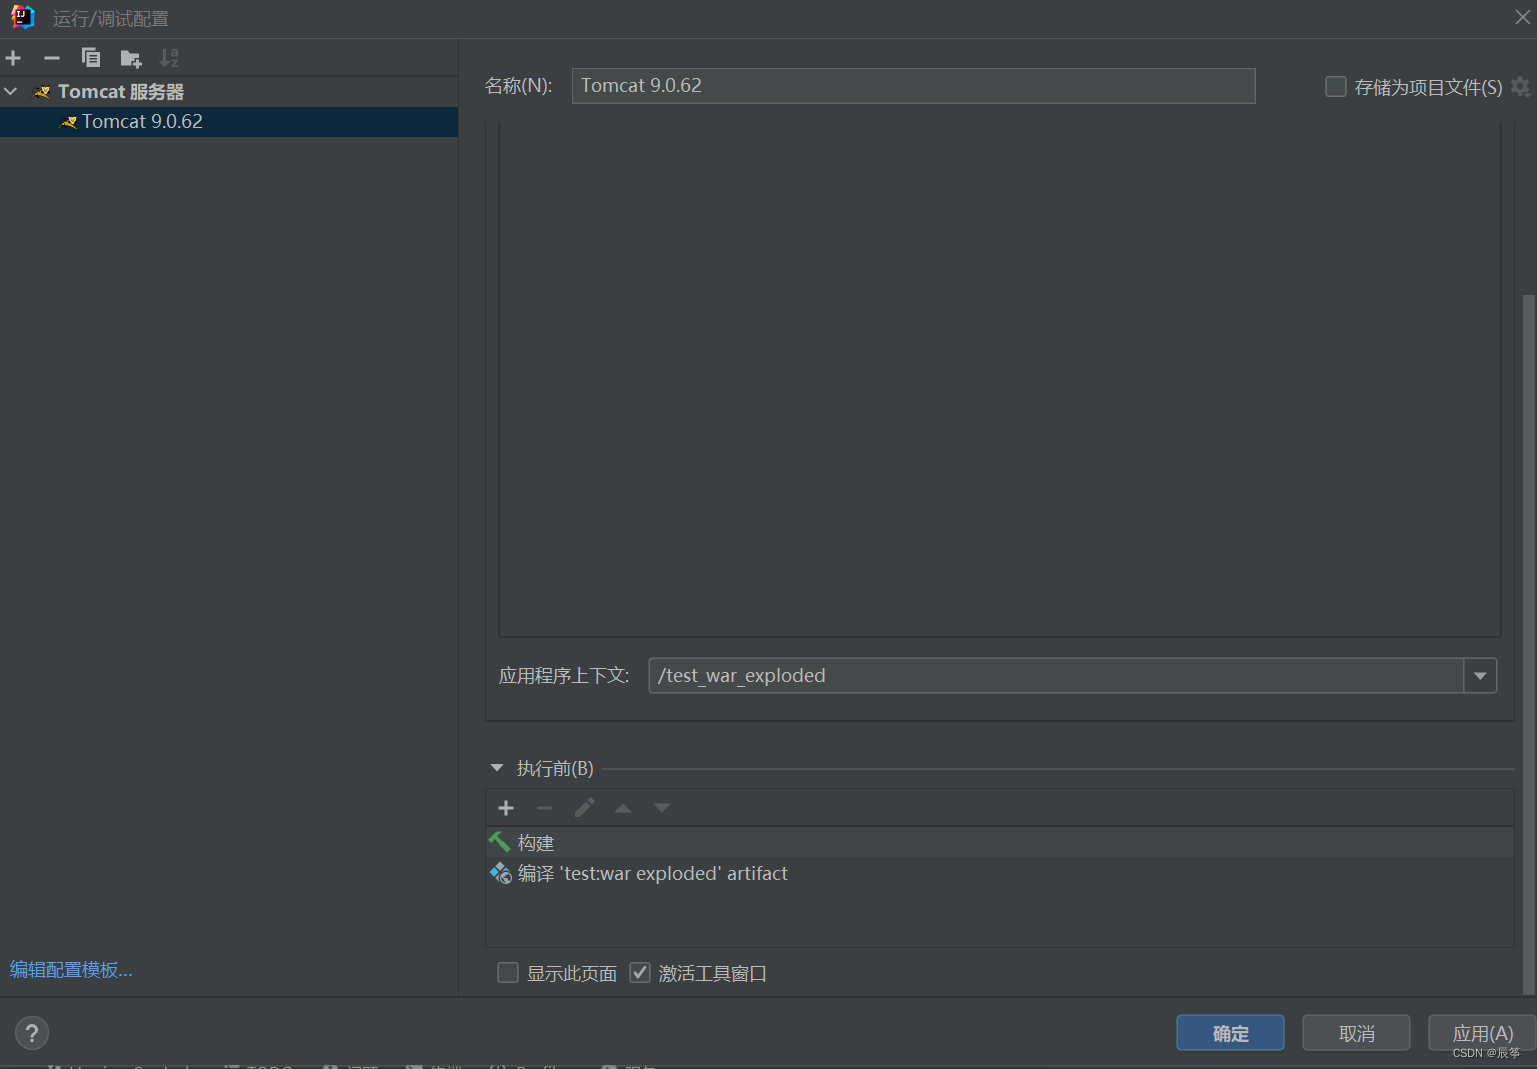The width and height of the screenshot is (1537, 1069).
Task: Open the application context dropdown arrow
Action: [x=1480, y=676]
